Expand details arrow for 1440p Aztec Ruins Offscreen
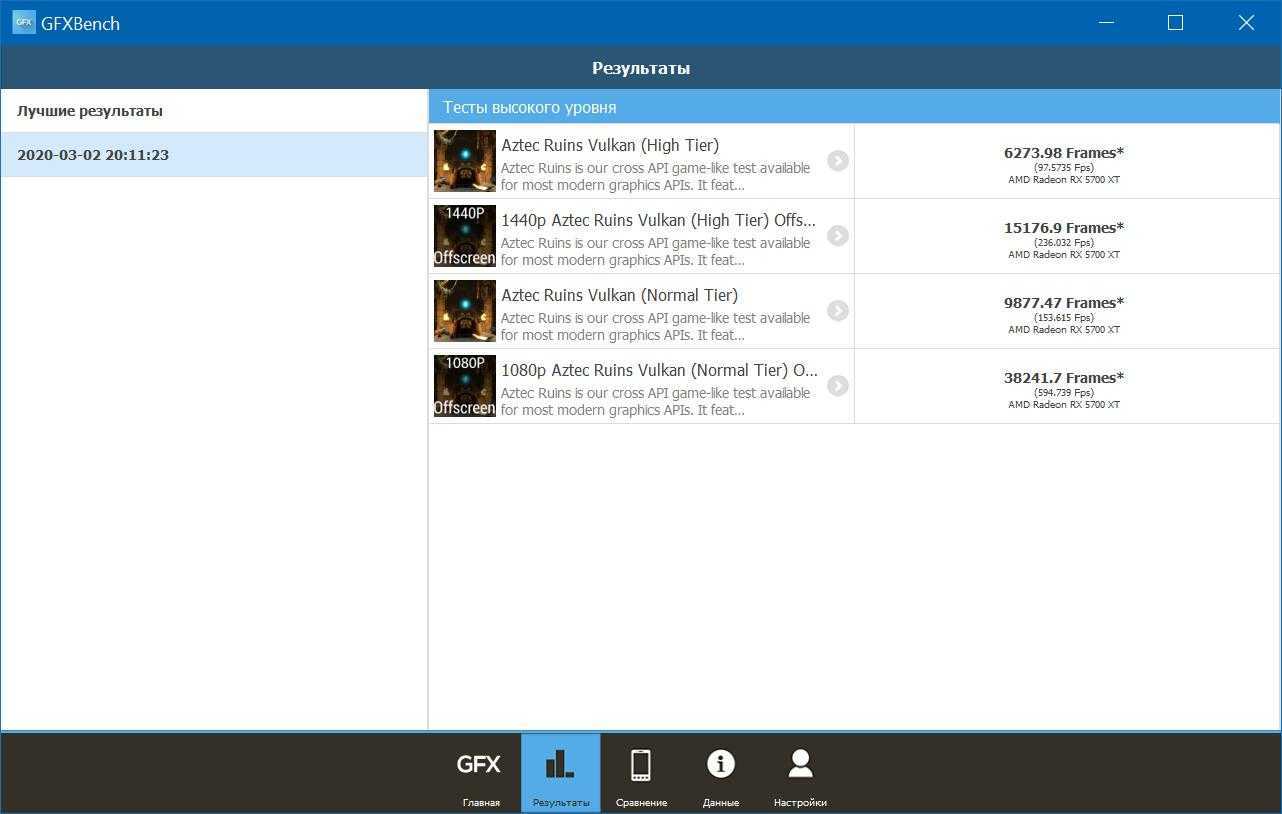 click(x=838, y=236)
